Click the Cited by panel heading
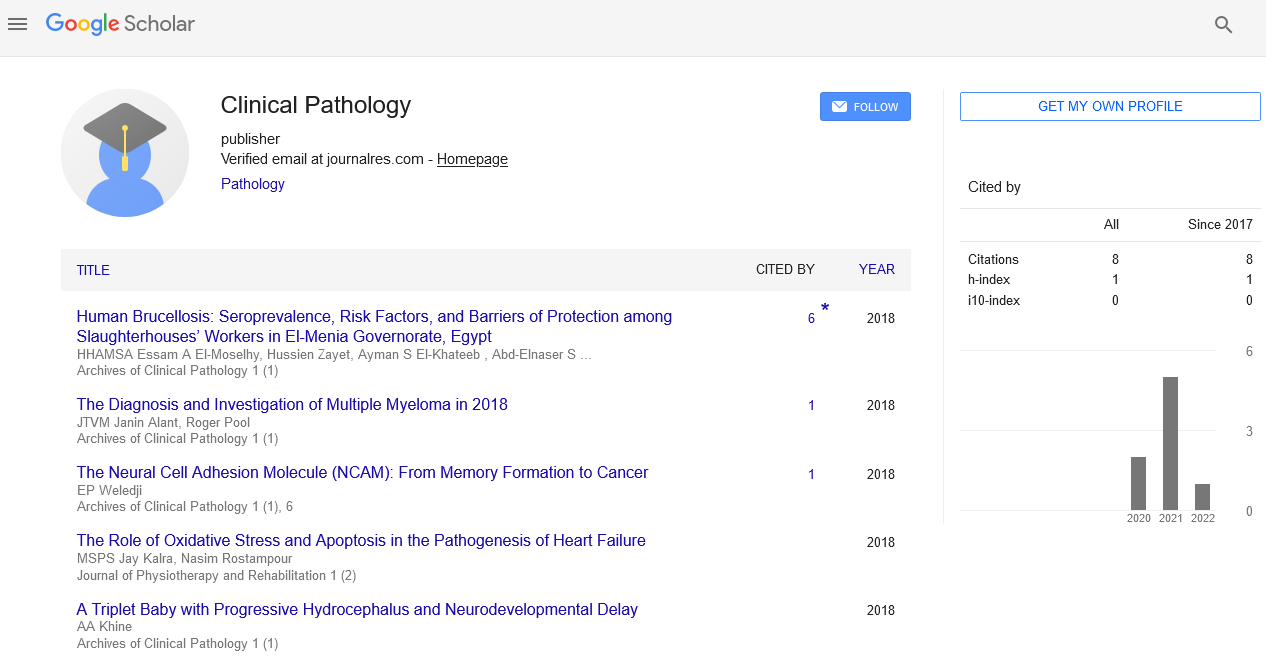The image size is (1266, 657). click(994, 187)
